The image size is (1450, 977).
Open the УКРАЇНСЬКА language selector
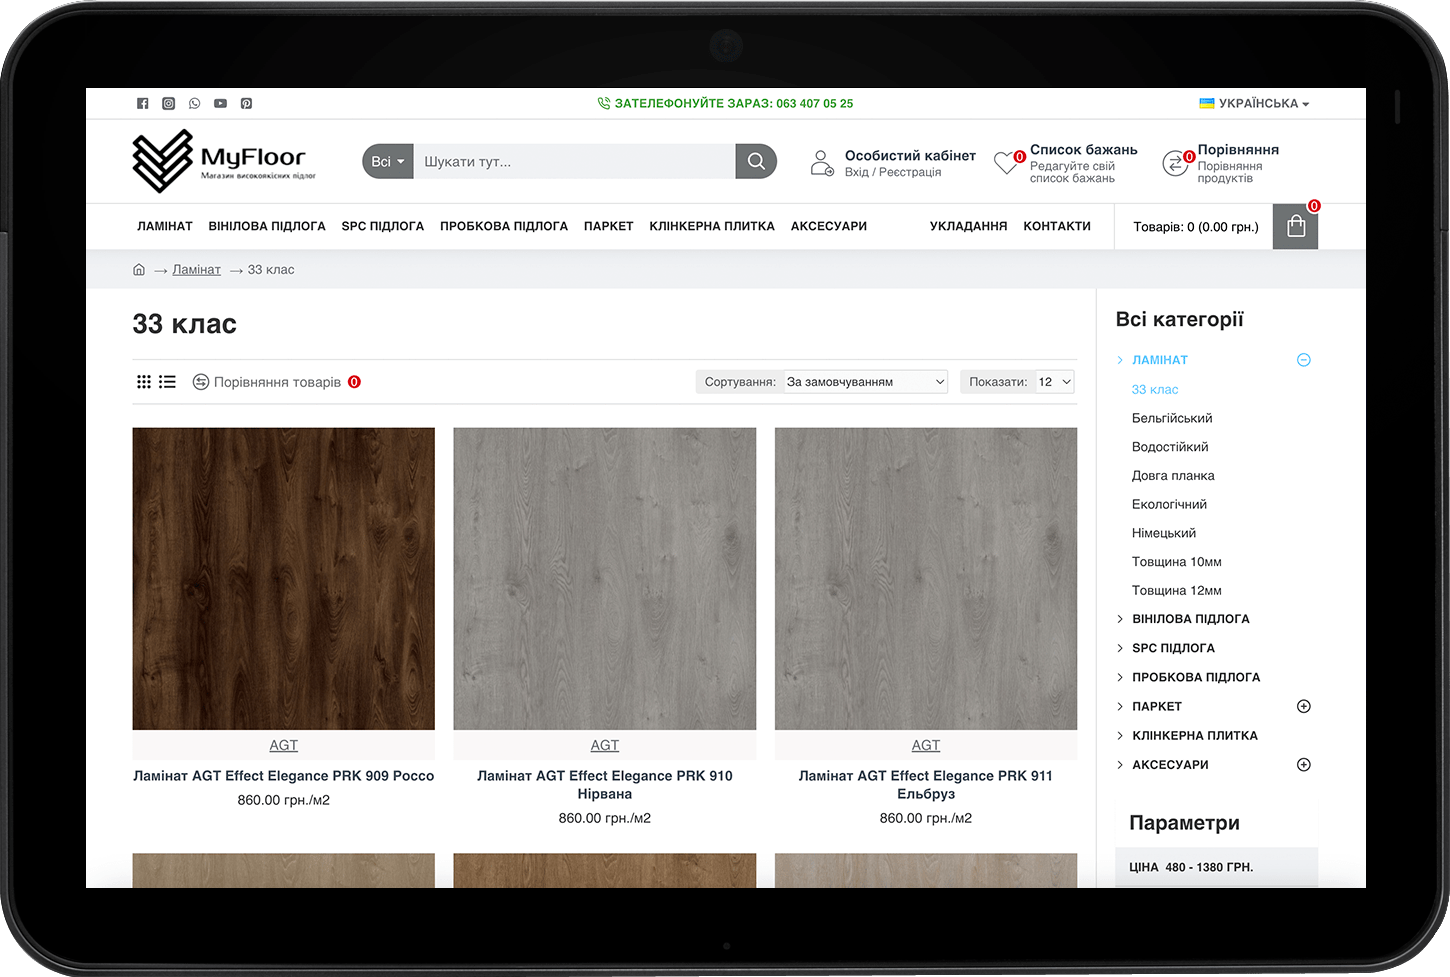(x=1255, y=103)
